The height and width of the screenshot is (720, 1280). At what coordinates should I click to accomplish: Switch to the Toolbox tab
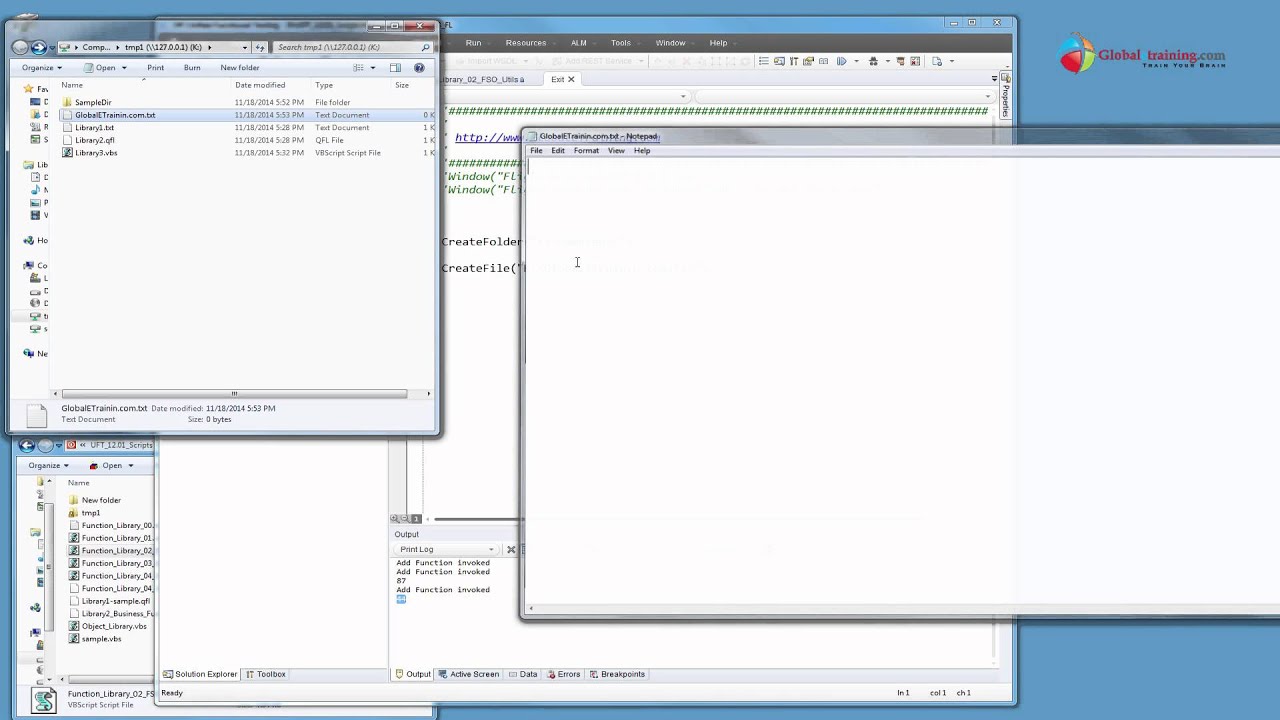tap(266, 674)
